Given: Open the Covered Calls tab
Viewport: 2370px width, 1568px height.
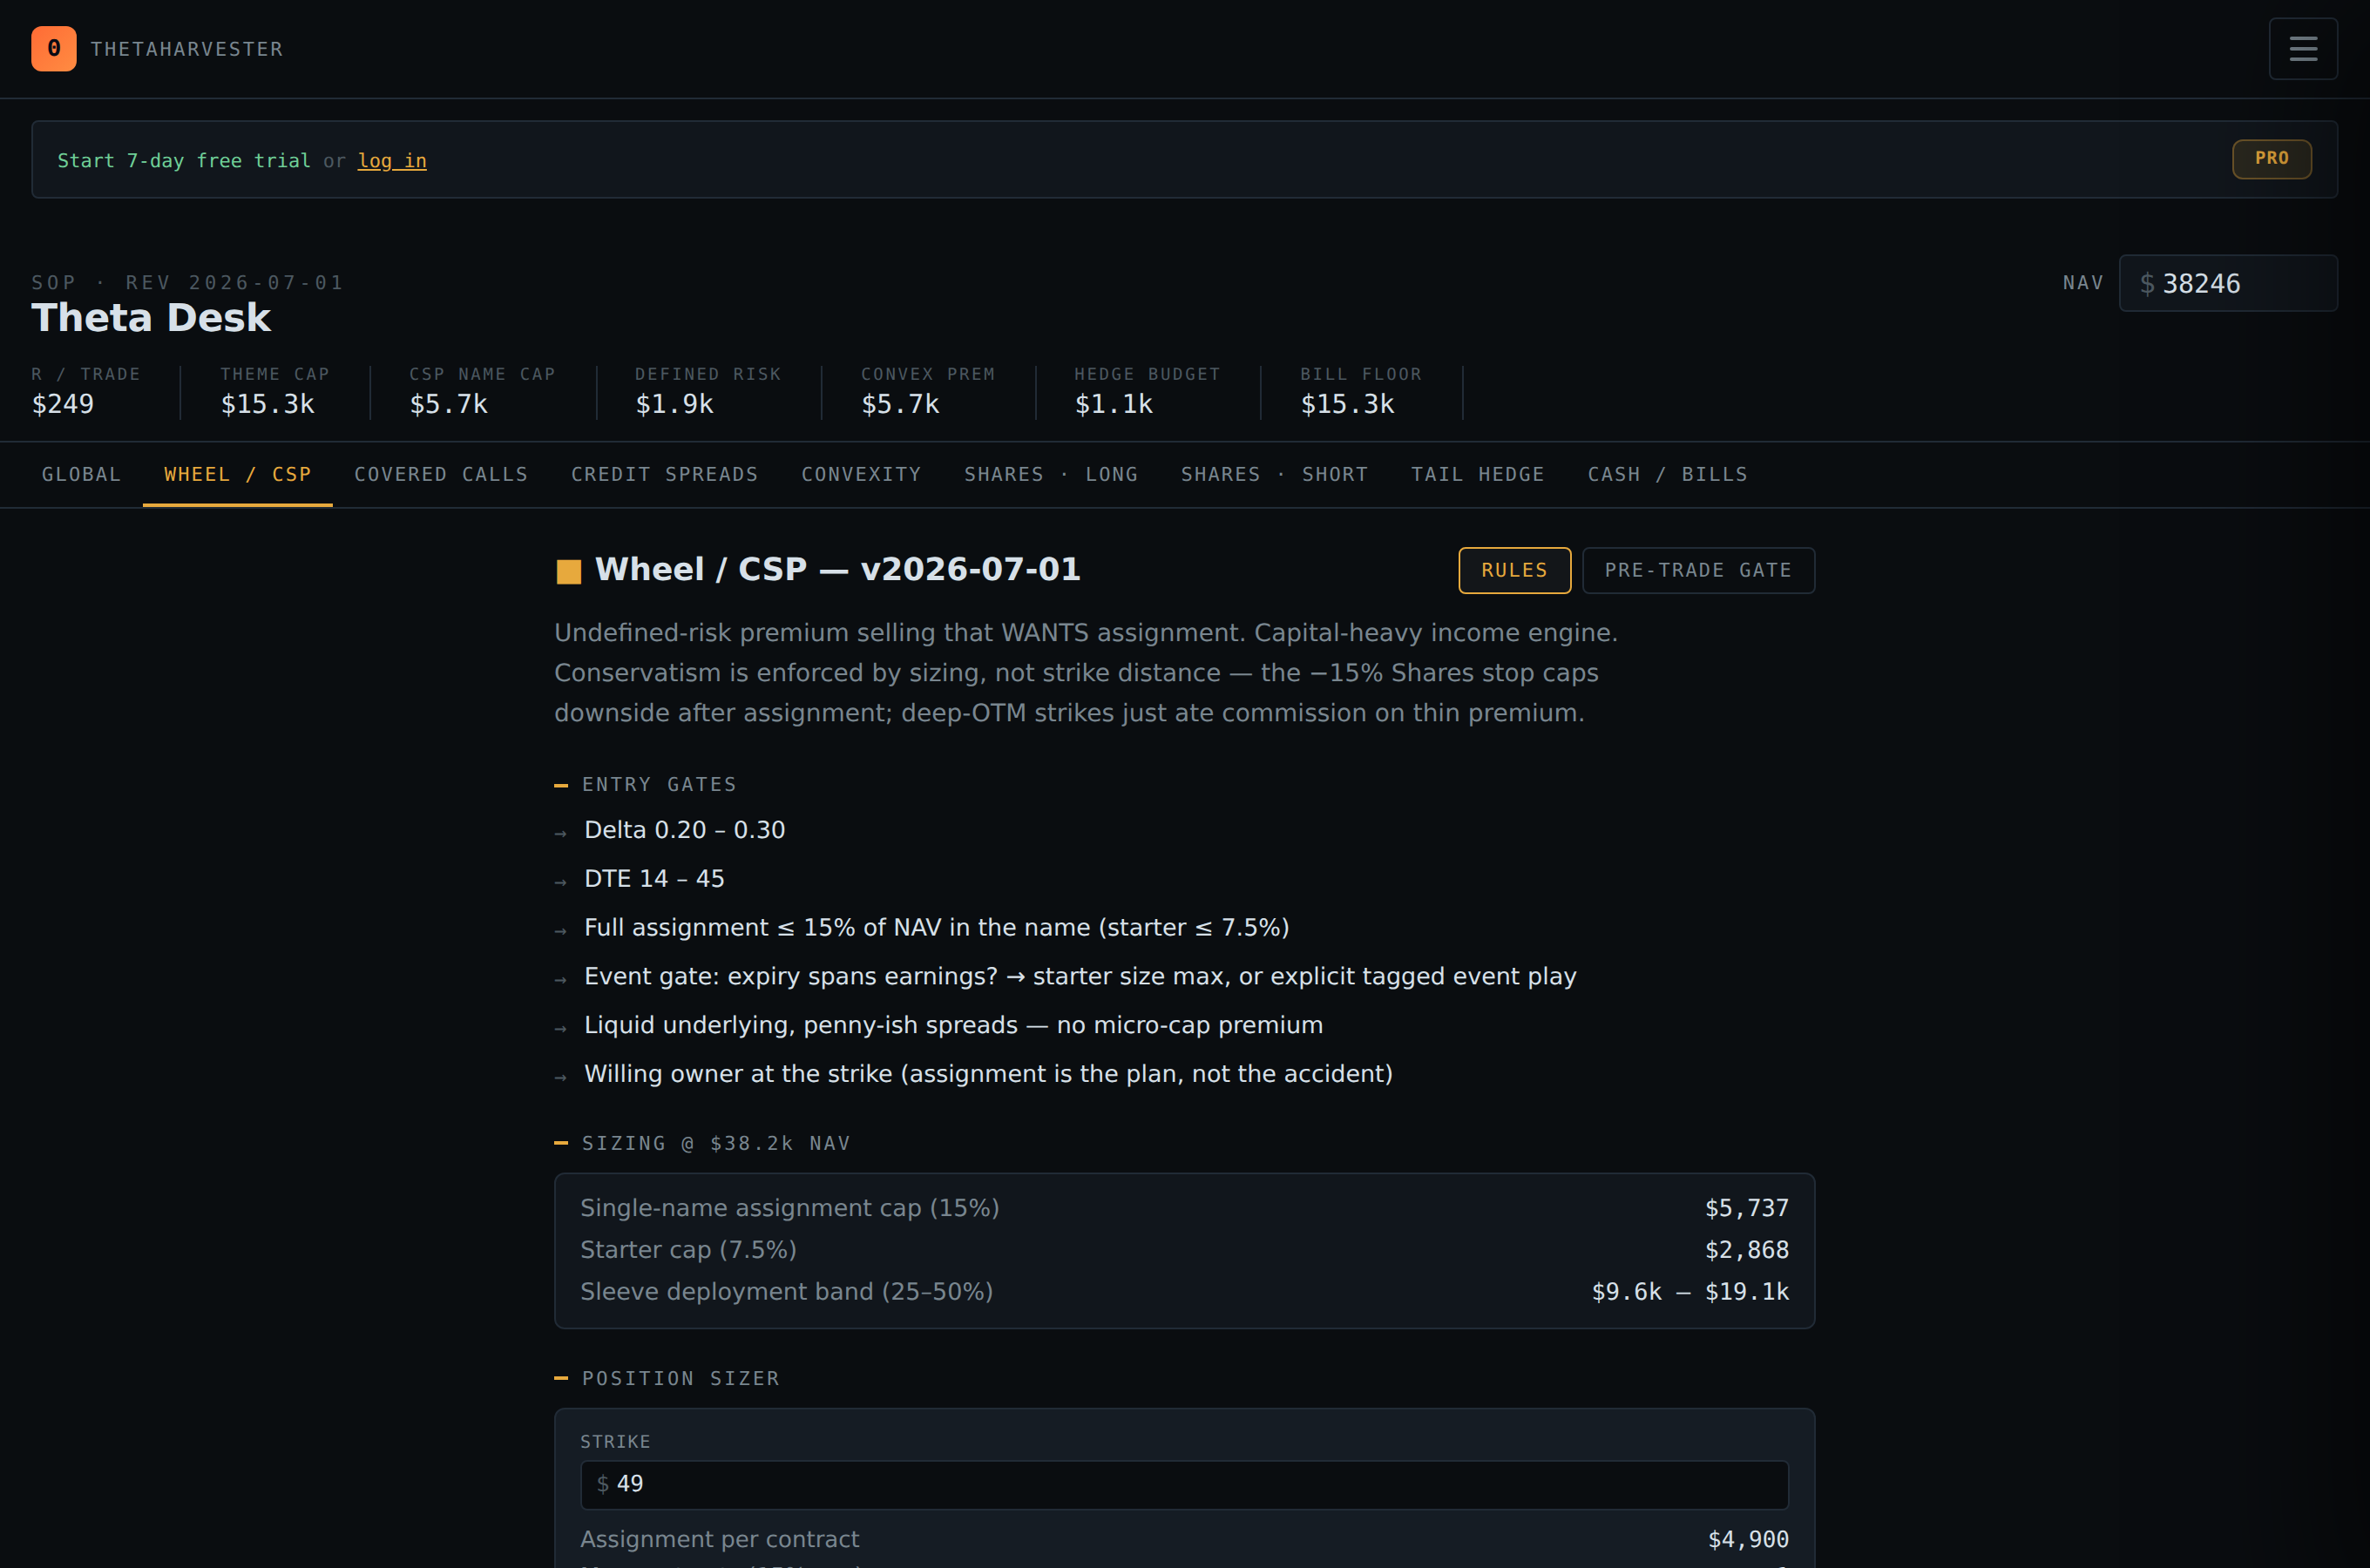Looking at the screenshot, I should (441, 475).
